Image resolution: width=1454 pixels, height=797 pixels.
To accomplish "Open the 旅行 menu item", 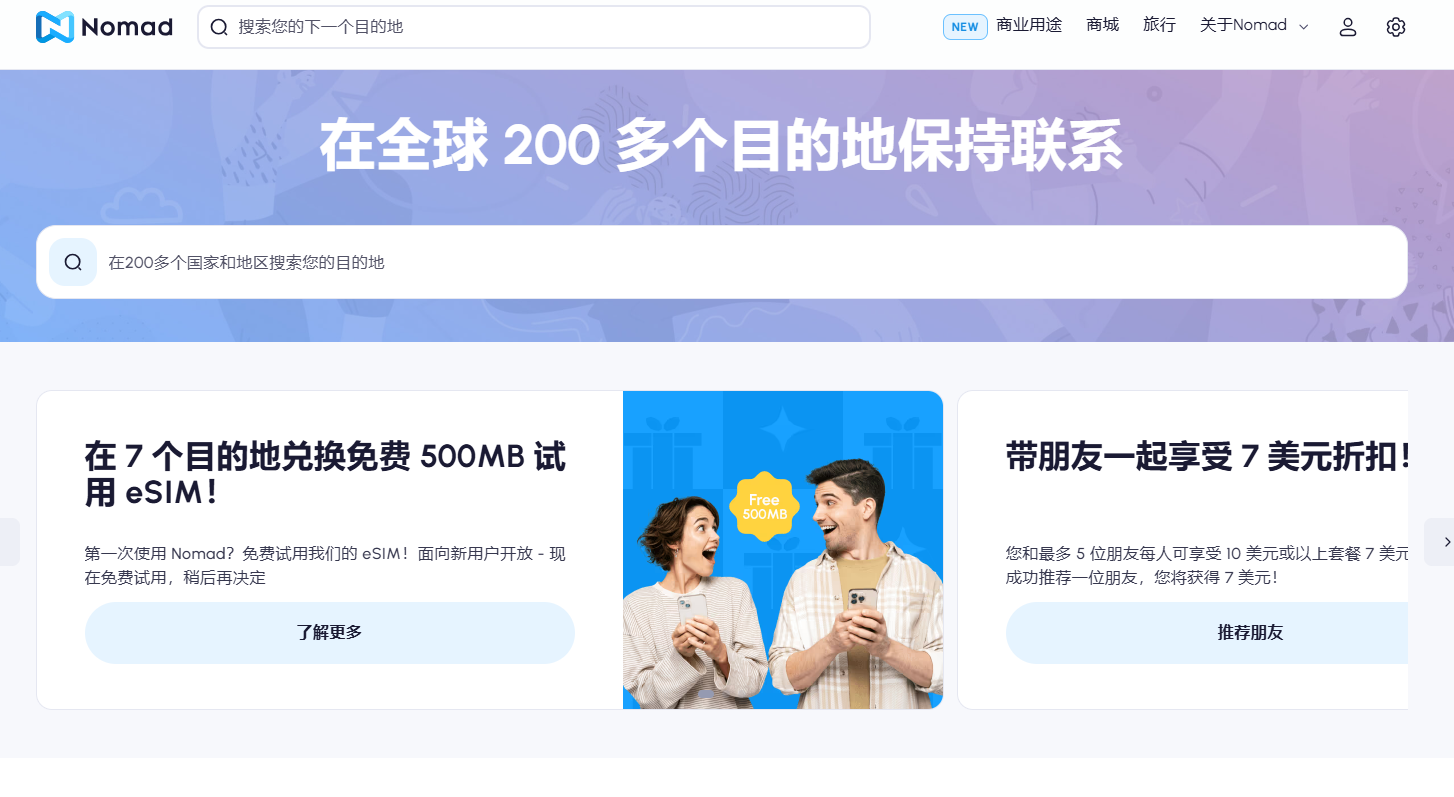I will (1159, 25).
